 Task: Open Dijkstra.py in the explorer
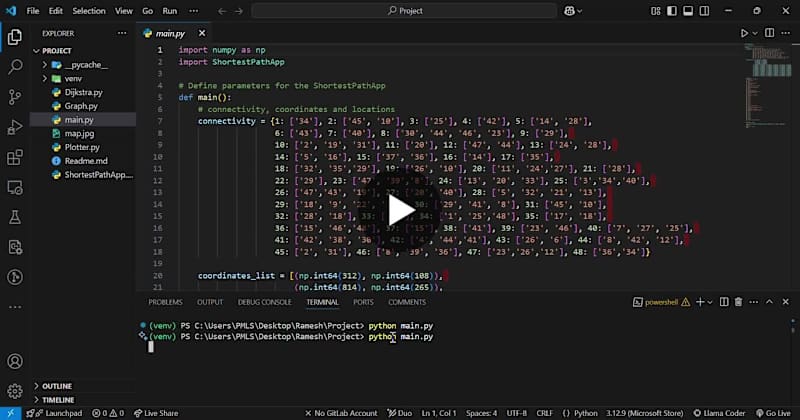(x=83, y=92)
